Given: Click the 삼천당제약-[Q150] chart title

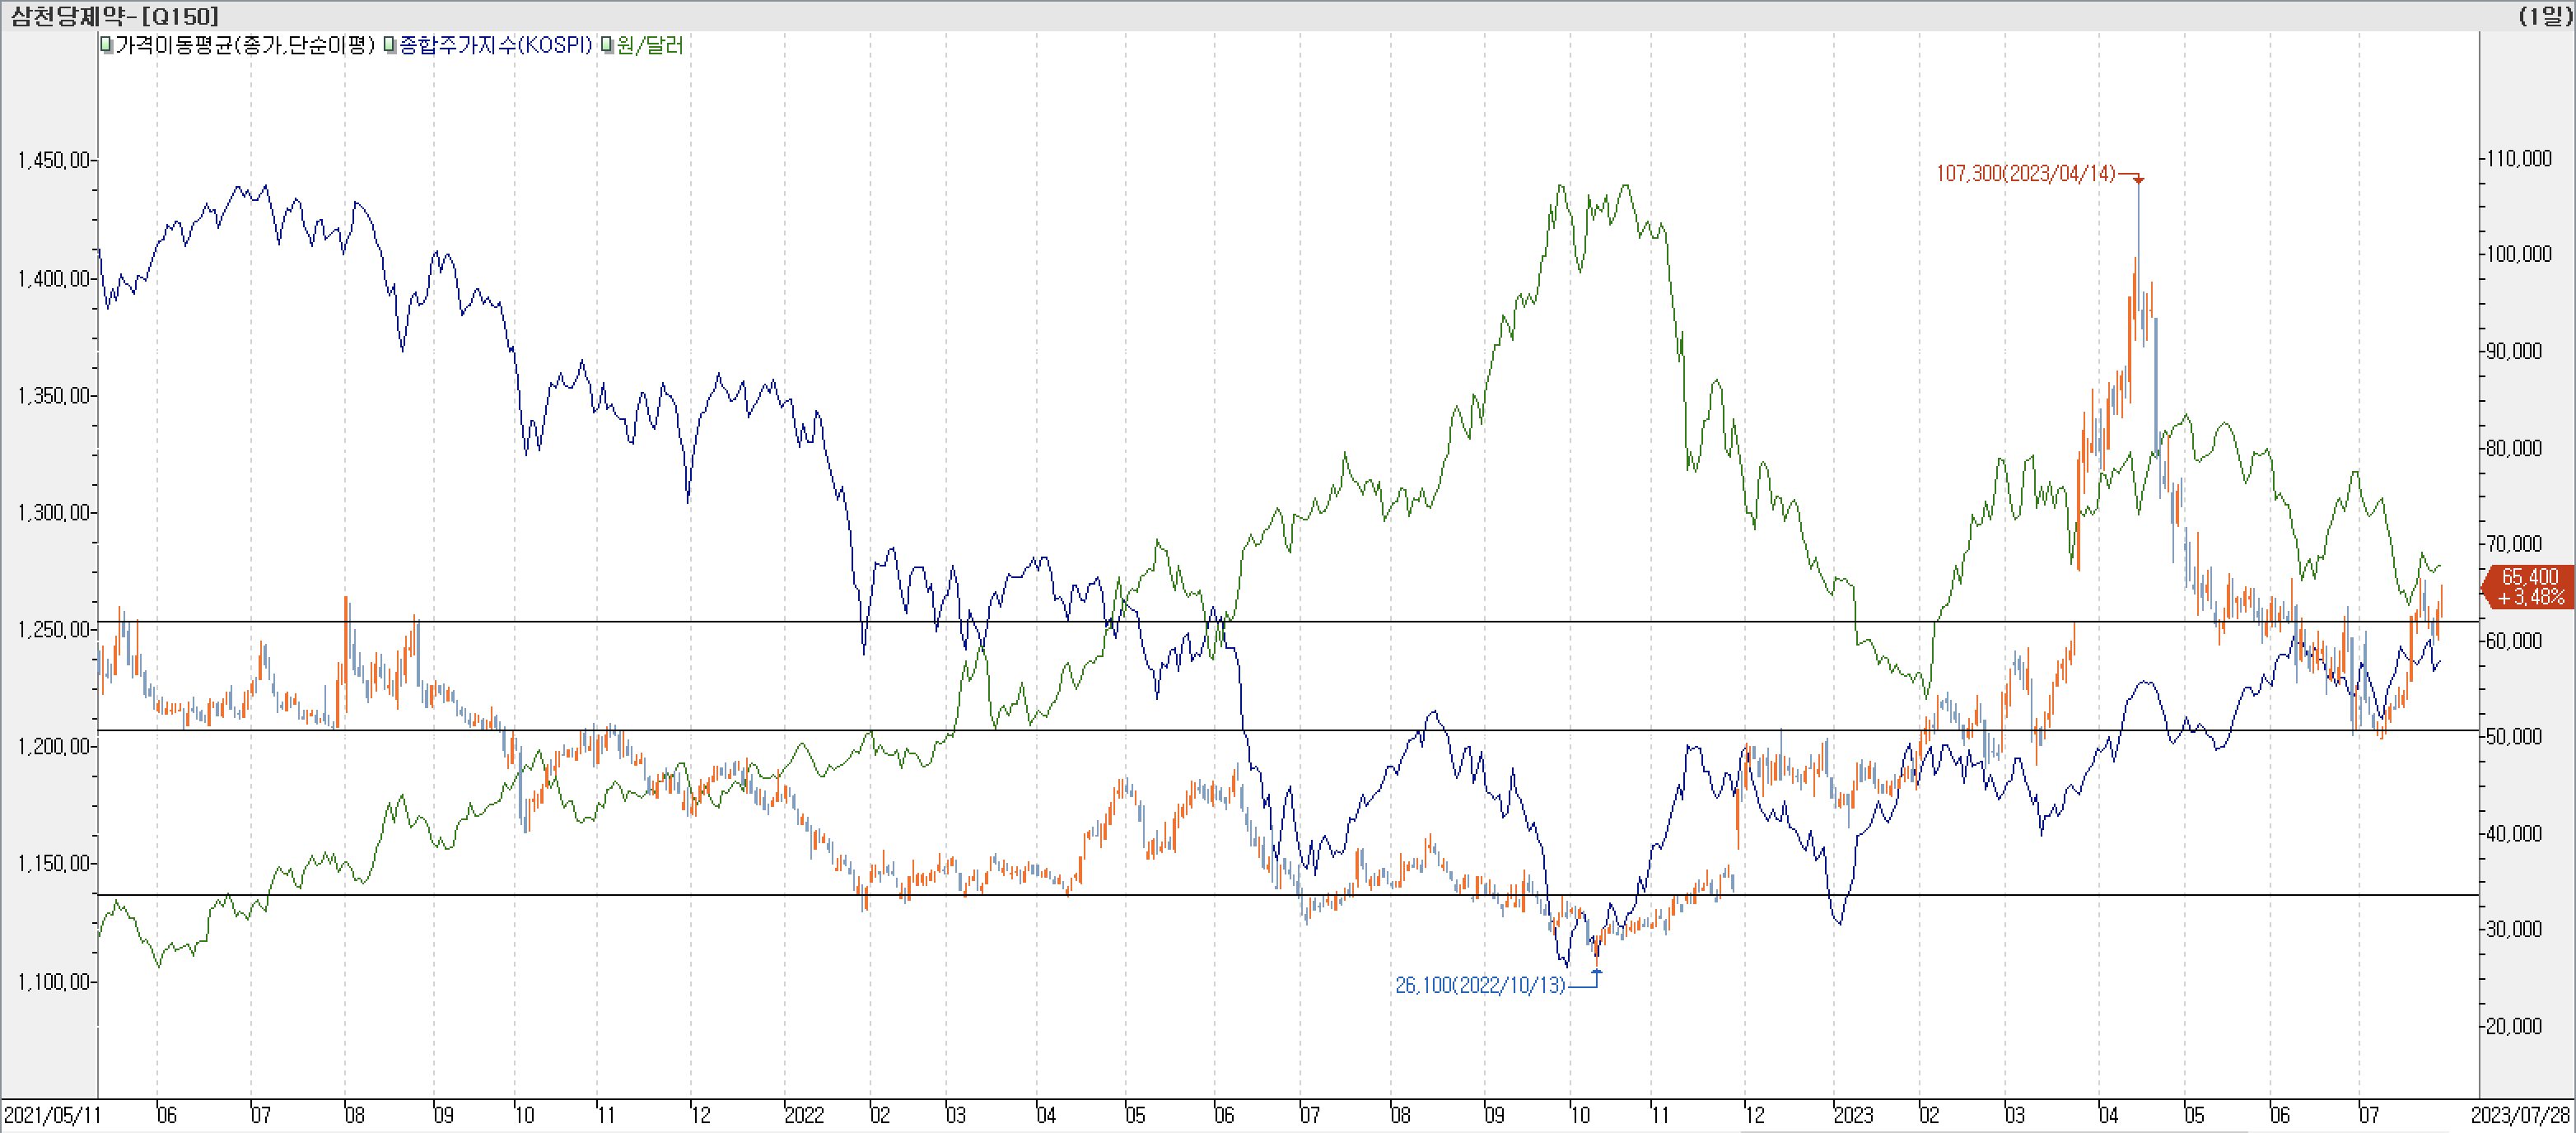Looking at the screenshot, I should pos(114,16).
